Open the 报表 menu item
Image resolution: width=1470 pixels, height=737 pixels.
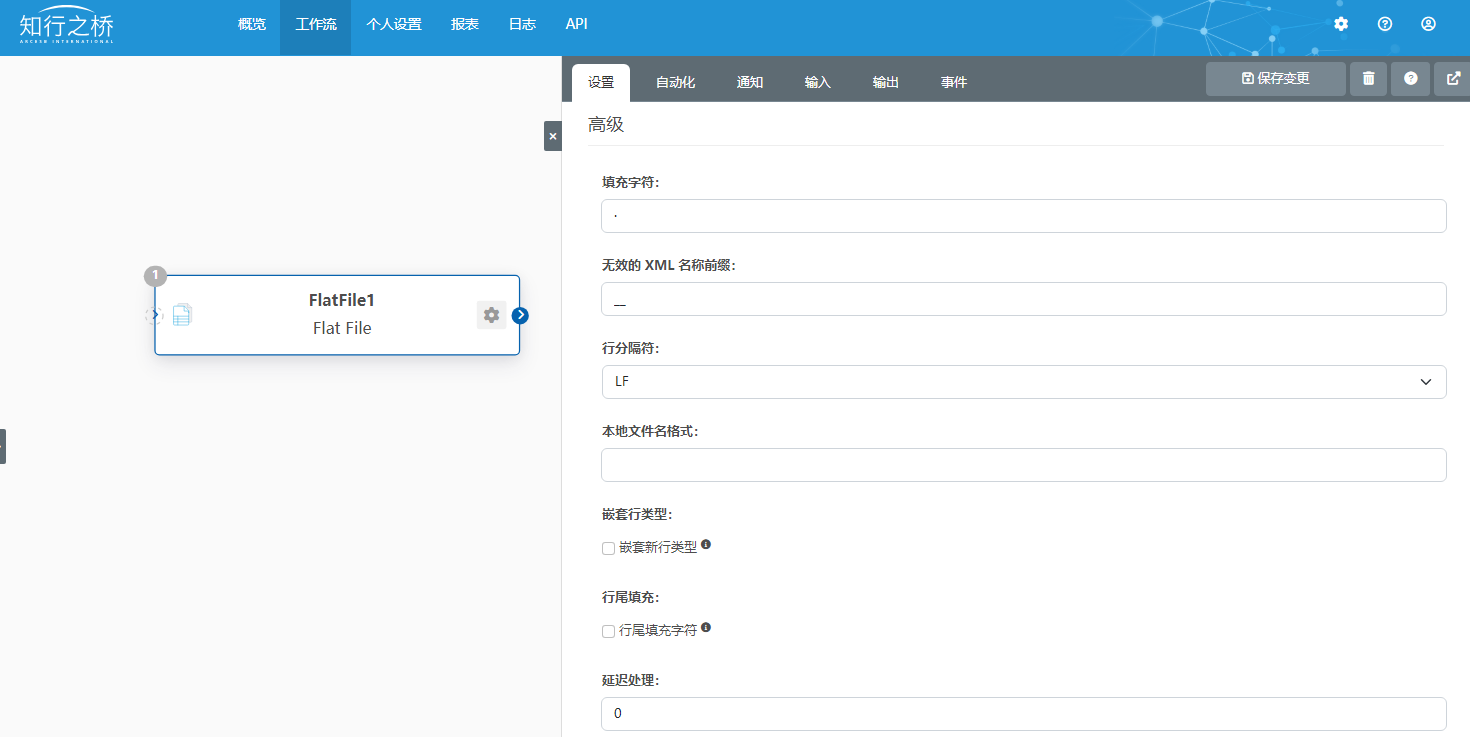(465, 24)
